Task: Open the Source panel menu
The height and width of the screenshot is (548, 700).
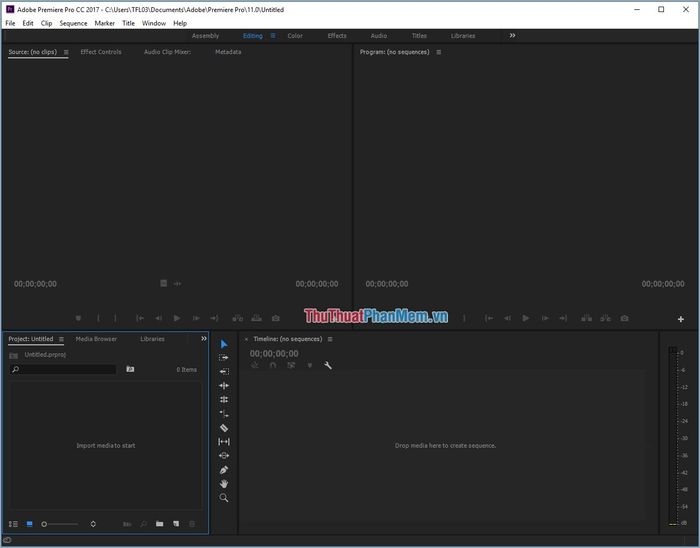Action: [x=66, y=52]
